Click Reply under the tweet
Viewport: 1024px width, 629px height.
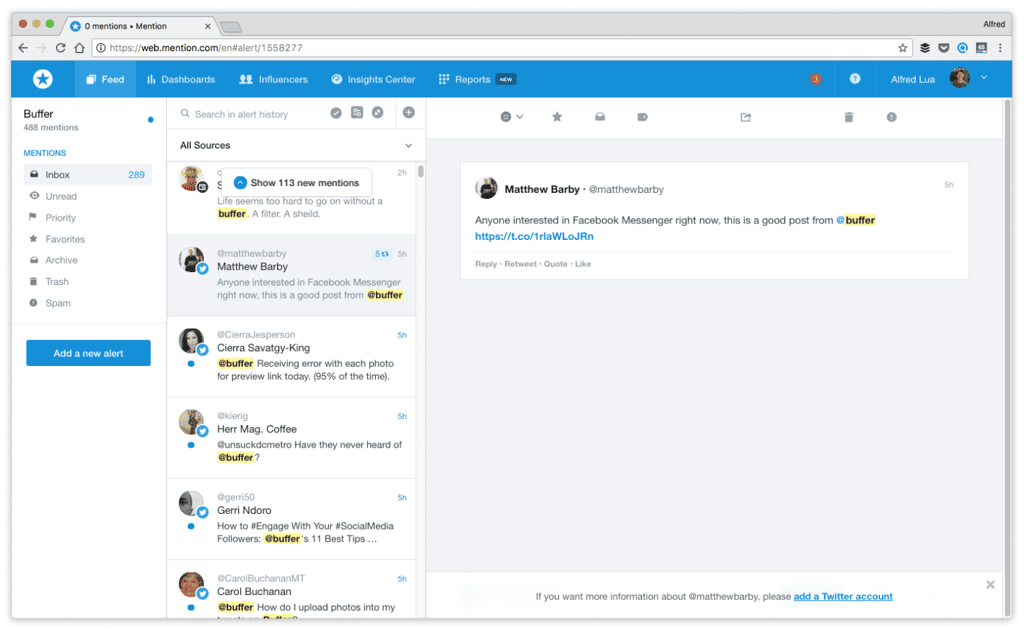pos(486,264)
